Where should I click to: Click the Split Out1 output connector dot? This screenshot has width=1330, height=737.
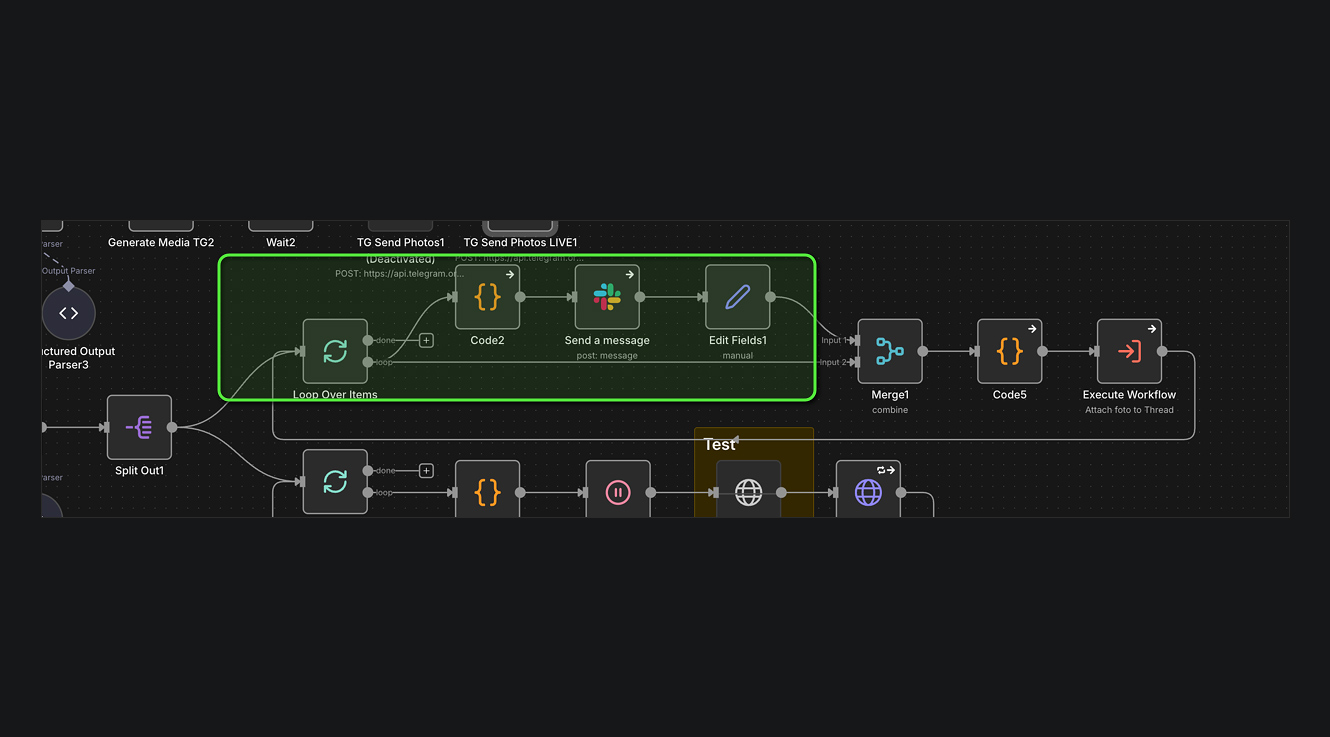tap(172, 427)
